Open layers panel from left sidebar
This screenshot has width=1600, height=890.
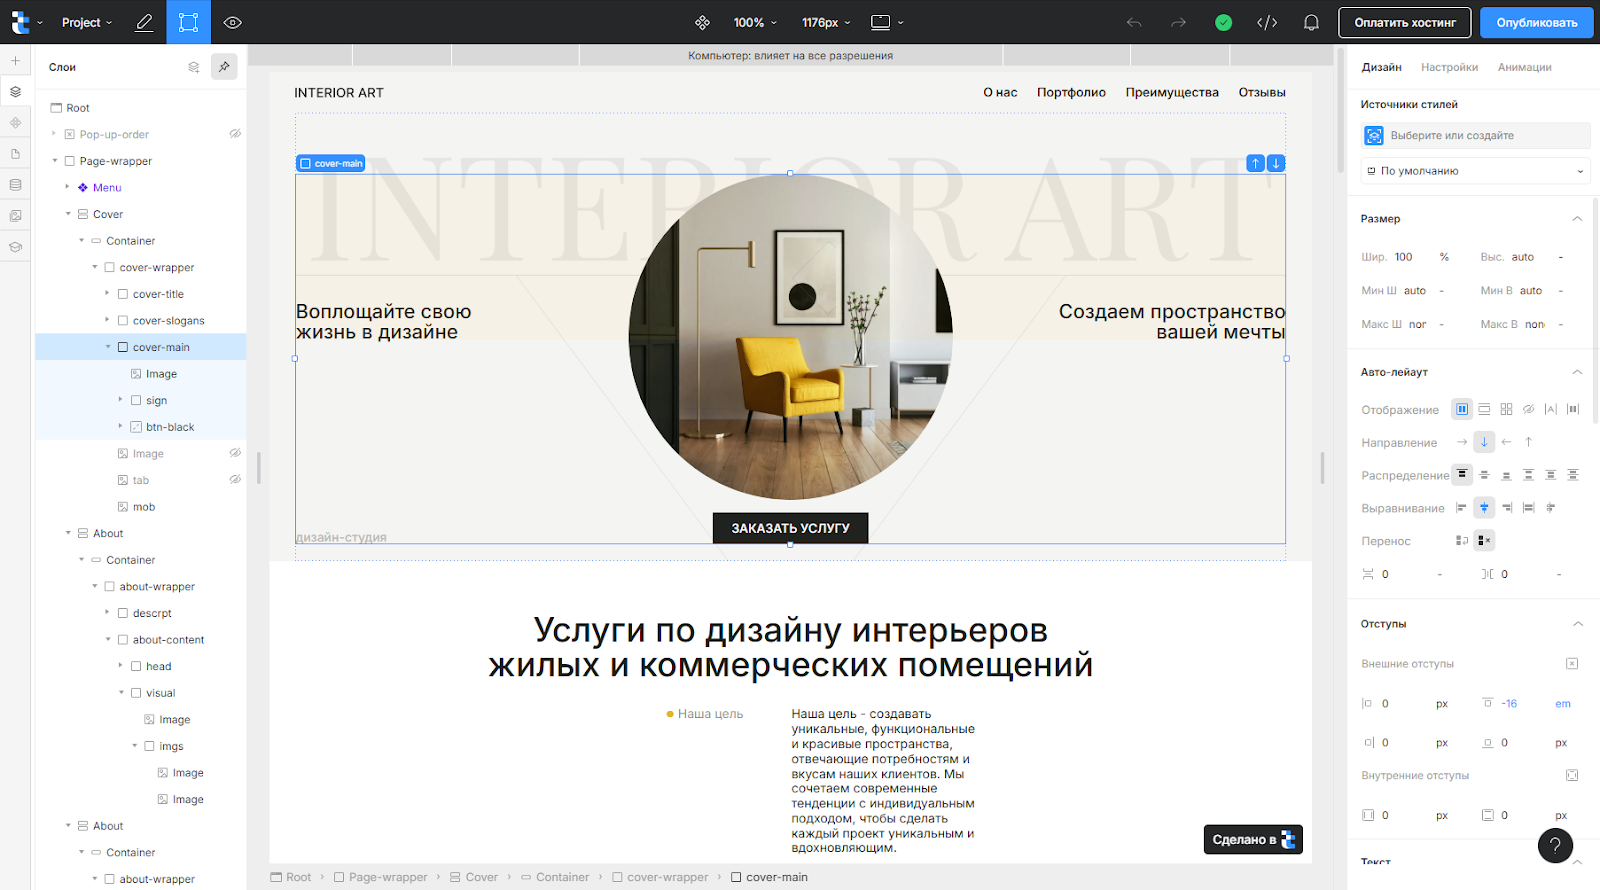tap(15, 91)
